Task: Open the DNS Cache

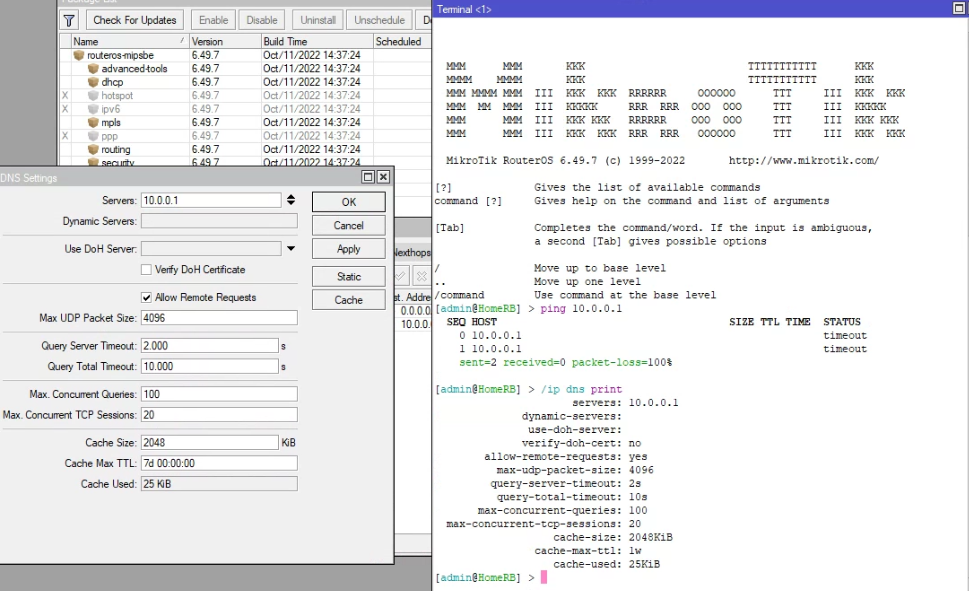Action: tap(349, 300)
